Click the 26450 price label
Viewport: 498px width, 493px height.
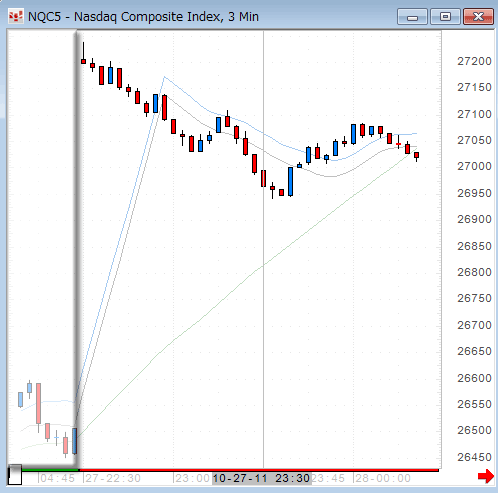[474, 457]
